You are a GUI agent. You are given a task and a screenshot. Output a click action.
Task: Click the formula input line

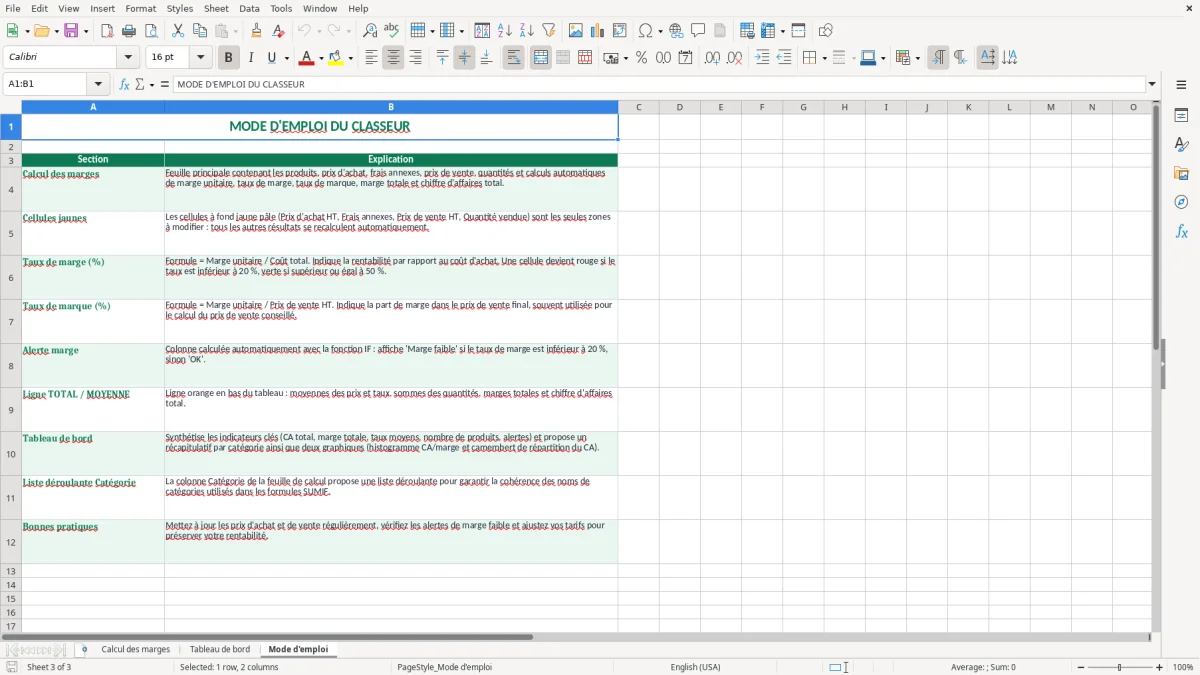coord(659,84)
